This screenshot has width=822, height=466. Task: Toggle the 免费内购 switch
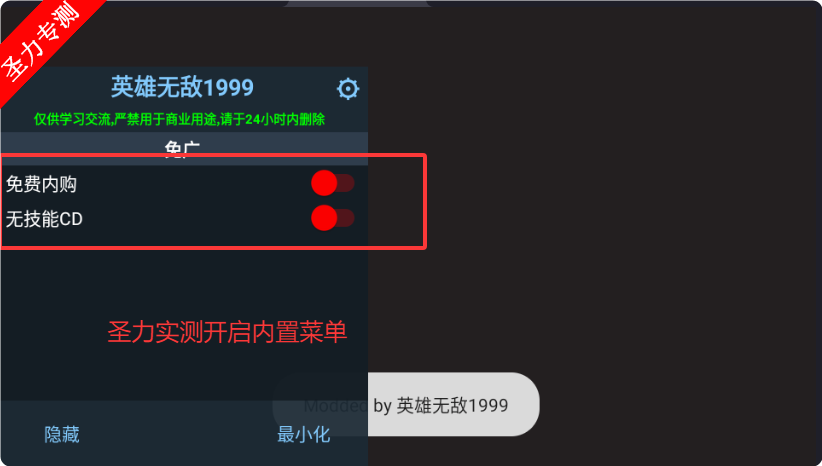pos(332,183)
